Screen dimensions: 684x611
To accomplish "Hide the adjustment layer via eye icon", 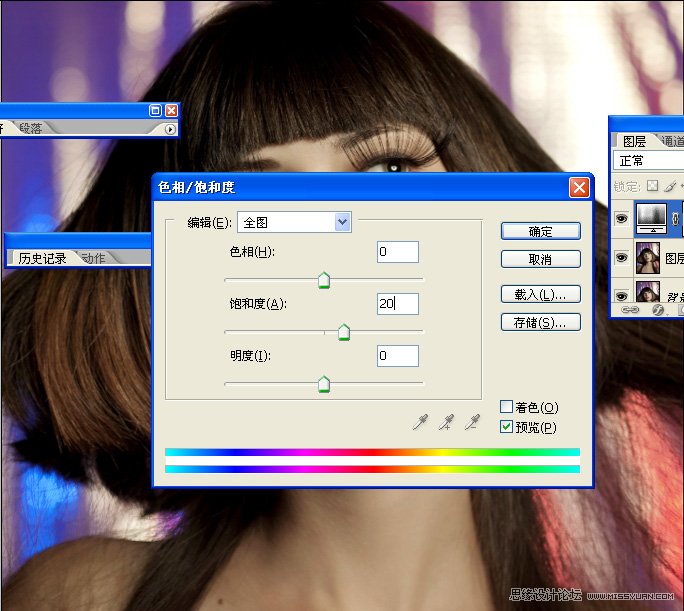I will (622, 218).
